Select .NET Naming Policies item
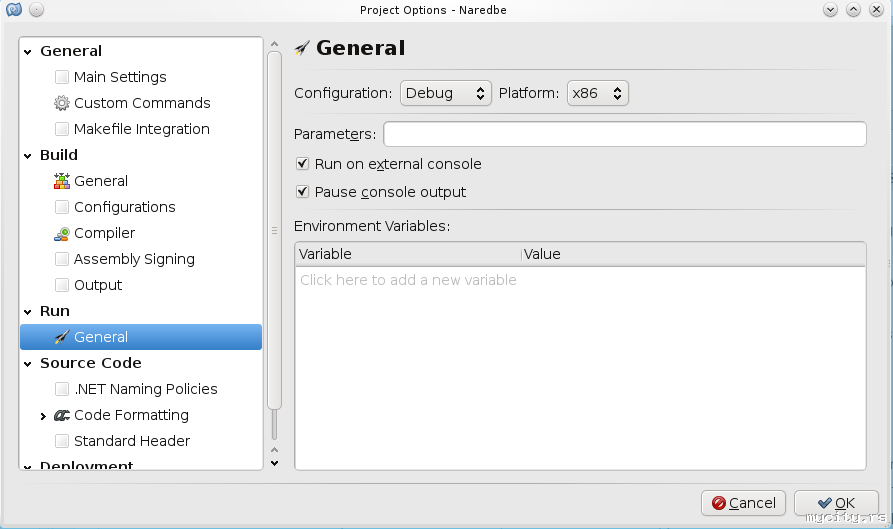Image resolution: width=893 pixels, height=529 pixels. click(x=145, y=389)
